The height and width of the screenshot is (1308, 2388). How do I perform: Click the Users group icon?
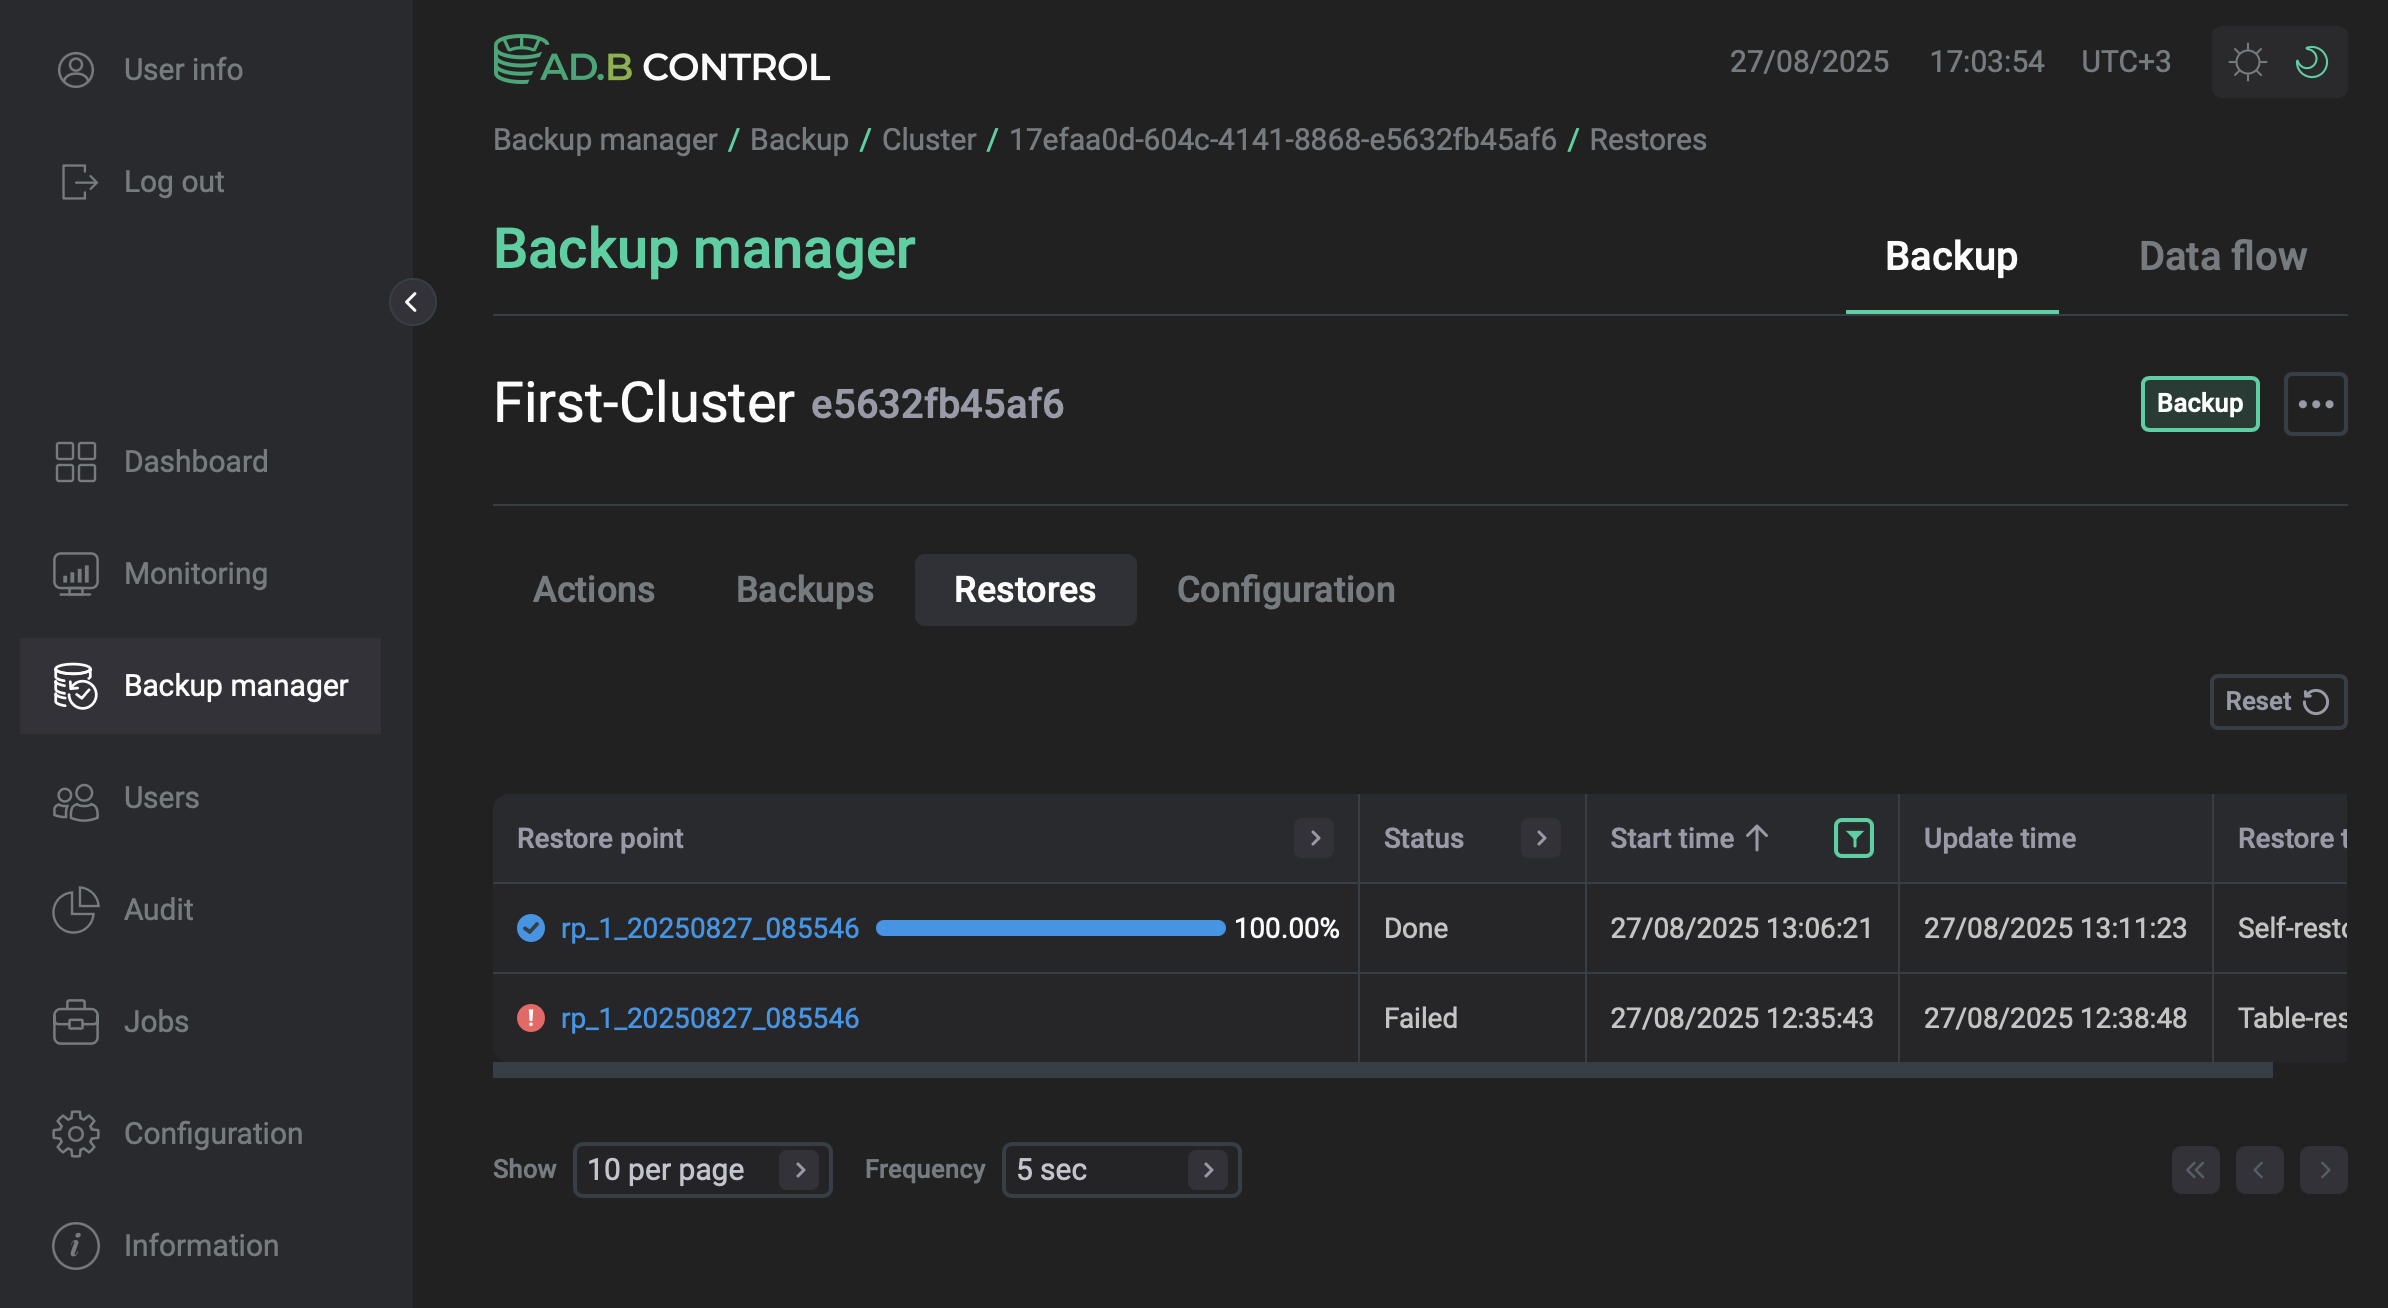click(76, 798)
